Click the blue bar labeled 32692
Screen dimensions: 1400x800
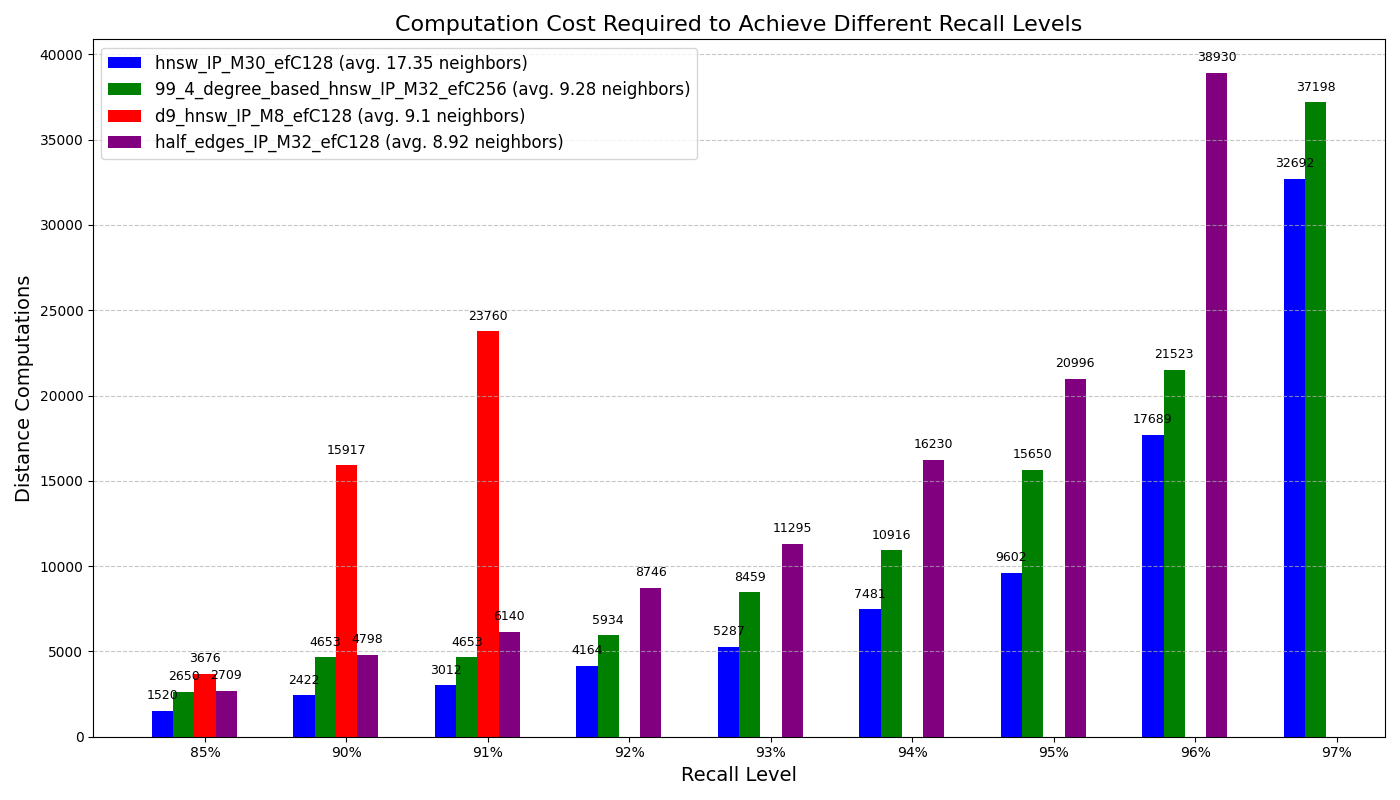point(1294,458)
